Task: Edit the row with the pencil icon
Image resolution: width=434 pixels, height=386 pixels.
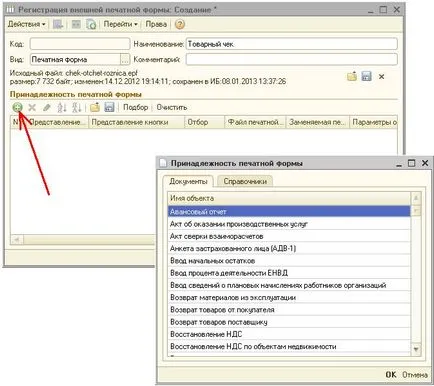Action: (47, 107)
